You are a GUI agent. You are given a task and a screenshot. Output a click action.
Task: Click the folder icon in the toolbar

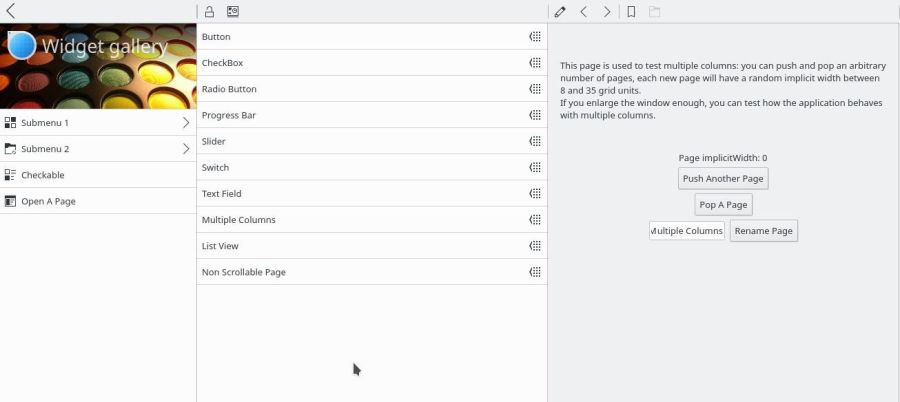click(655, 12)
